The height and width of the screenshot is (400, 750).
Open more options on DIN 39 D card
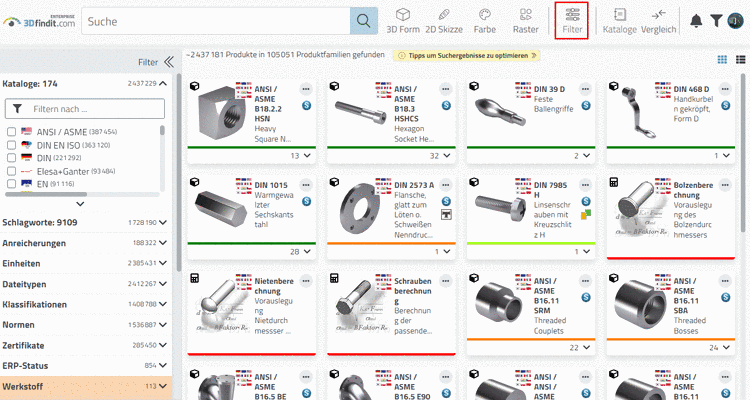pyautogui.click(x=585, y=89)
